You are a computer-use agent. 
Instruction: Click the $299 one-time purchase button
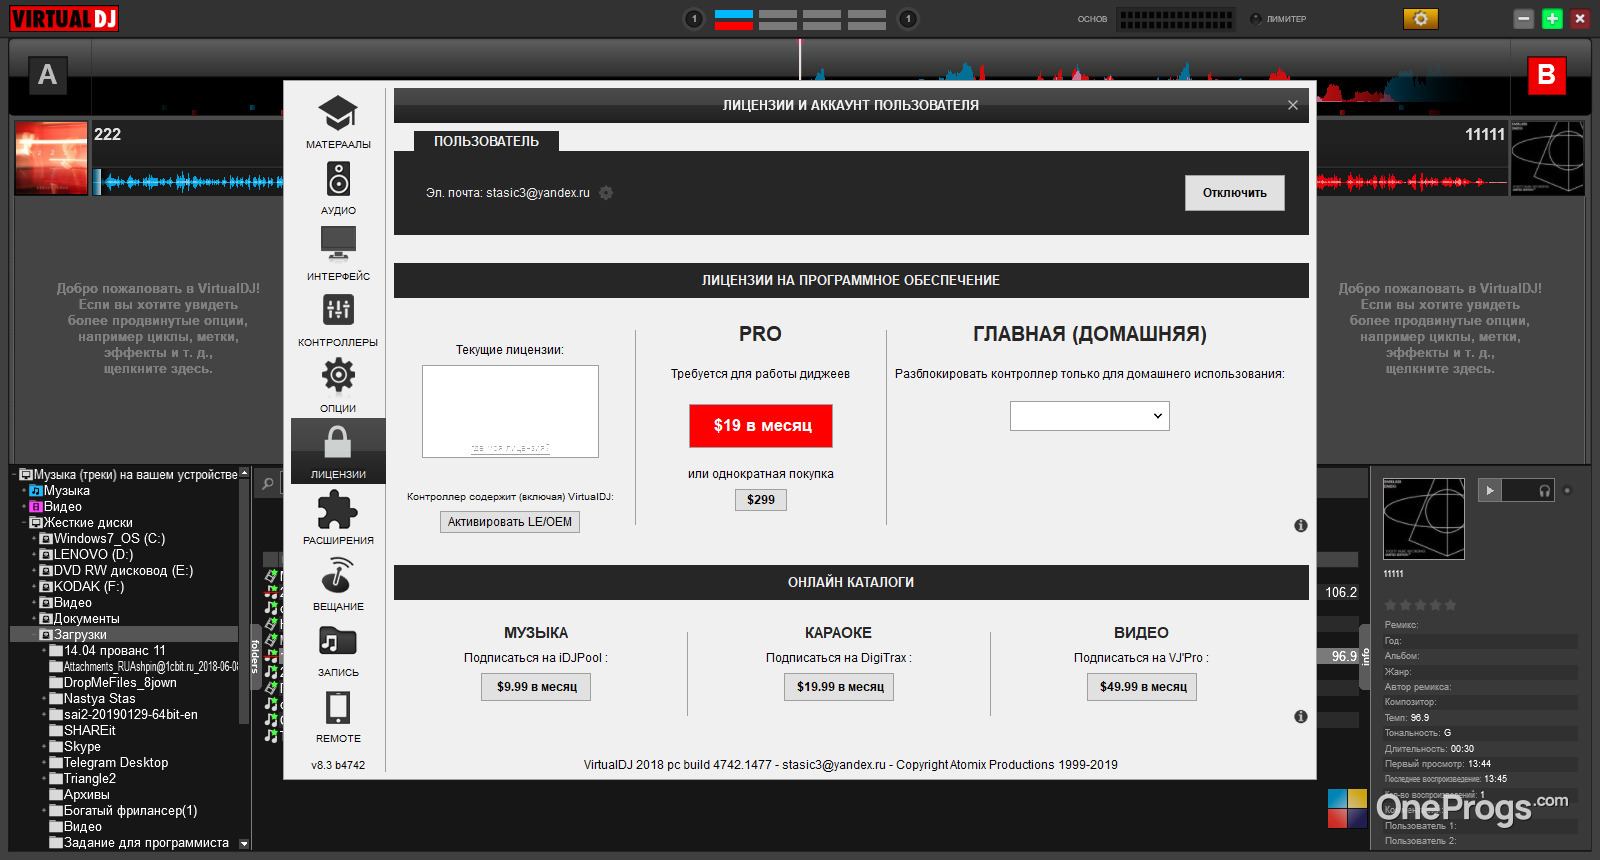(x=761, y=500)
